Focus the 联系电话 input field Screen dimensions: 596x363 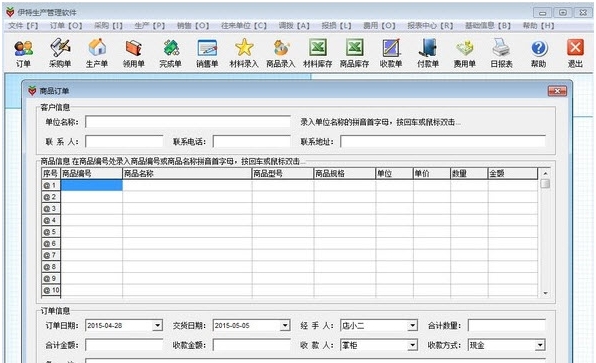[x=252, y=141]
